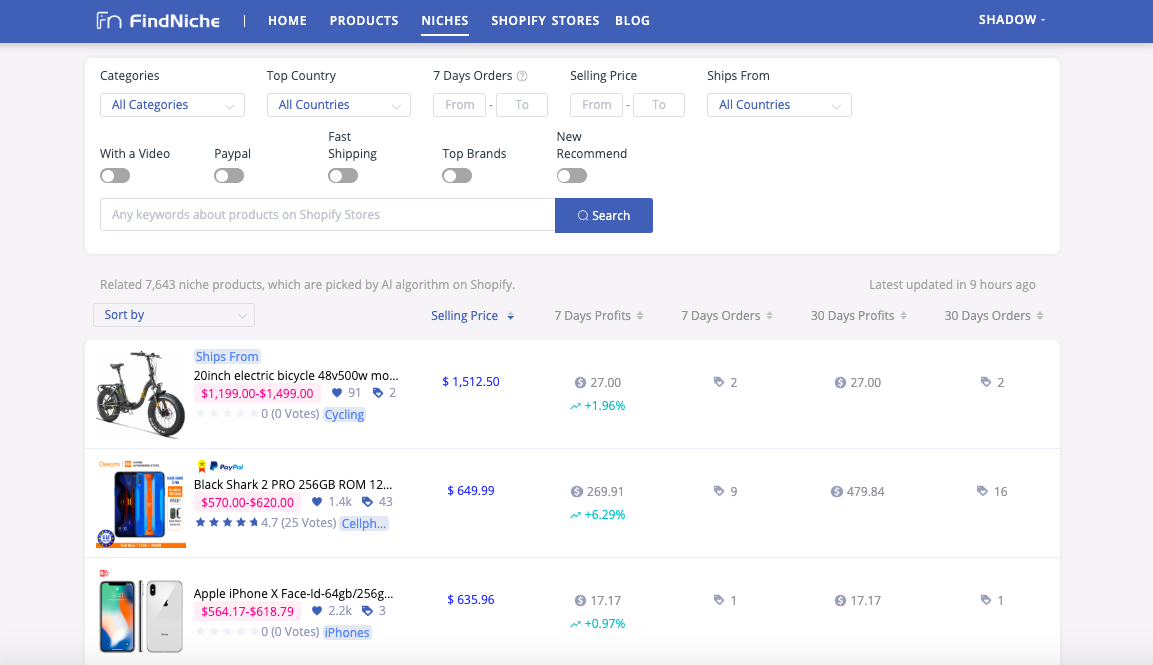Click the 7 Days Orders help icon
Image resolution: width=1153 pixels, height=665 pixels.
522,76
